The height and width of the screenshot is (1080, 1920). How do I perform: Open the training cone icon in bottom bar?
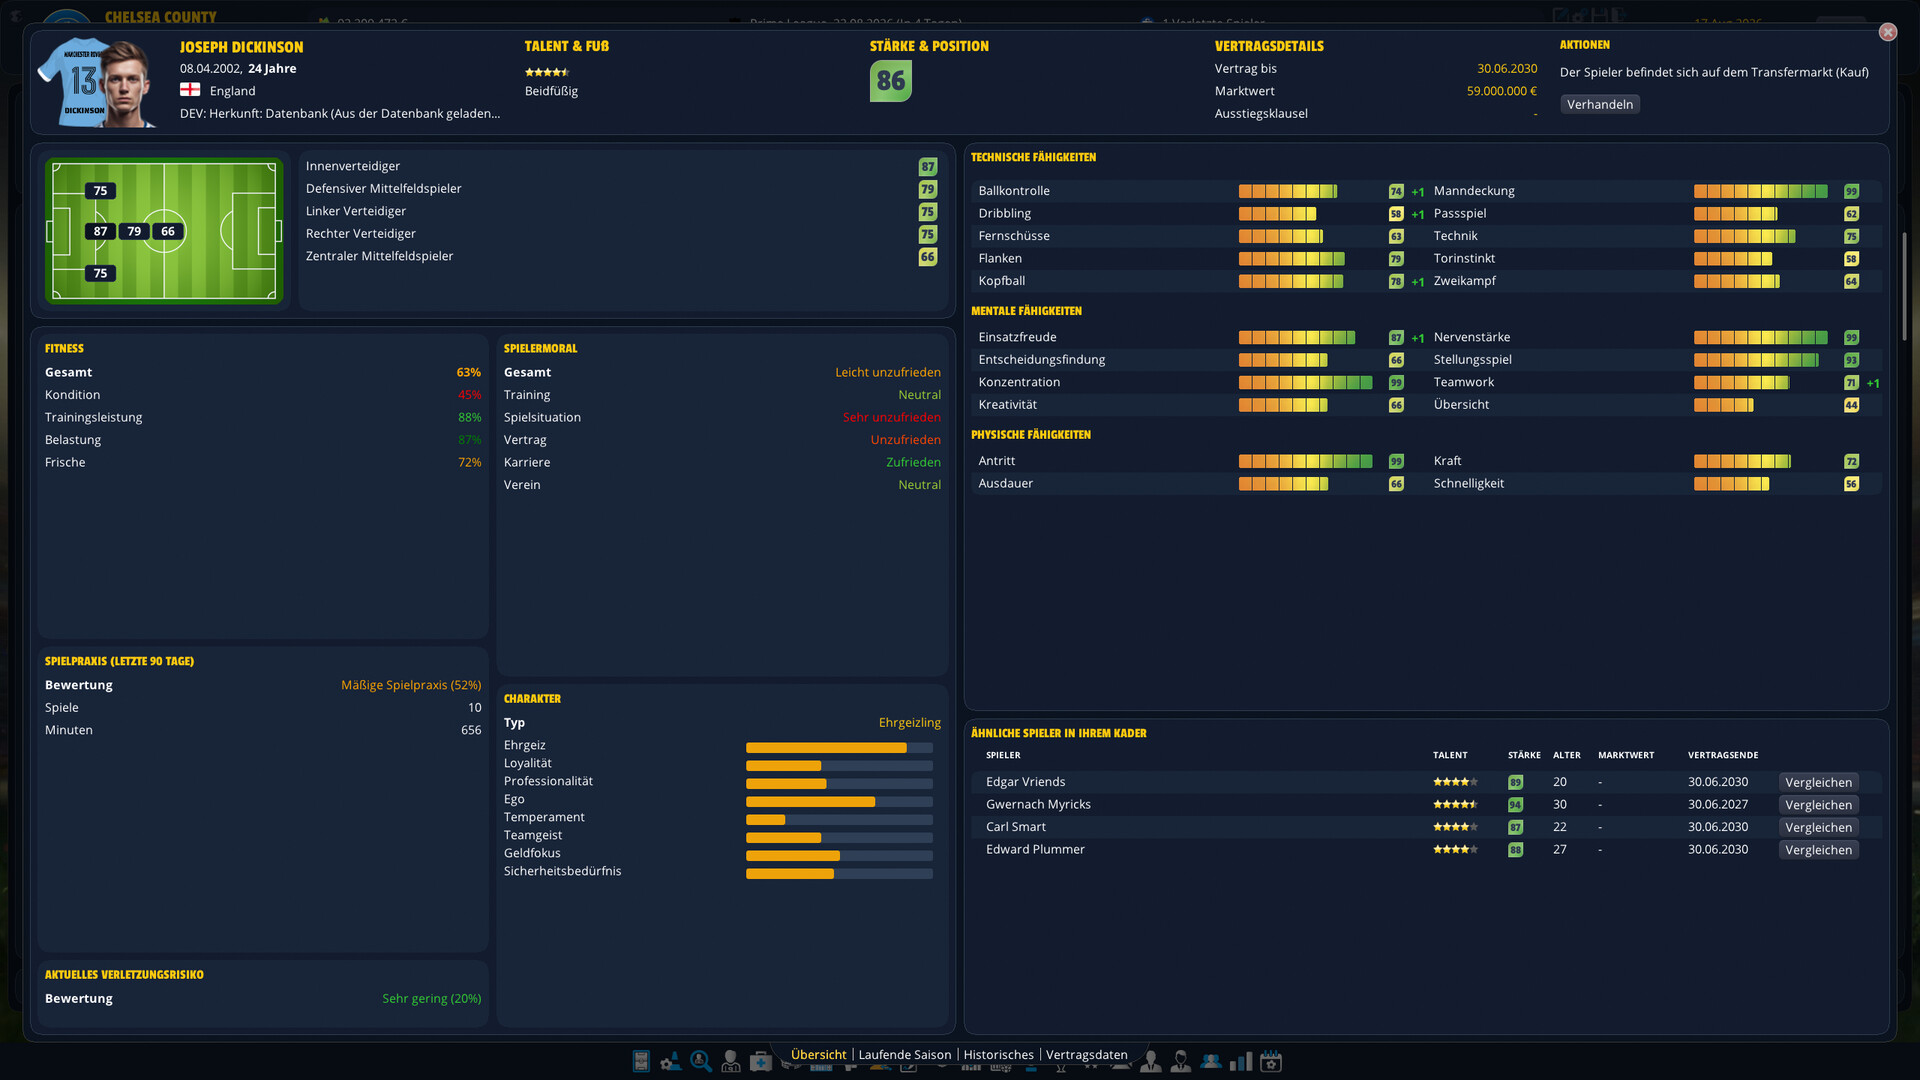670,1061
